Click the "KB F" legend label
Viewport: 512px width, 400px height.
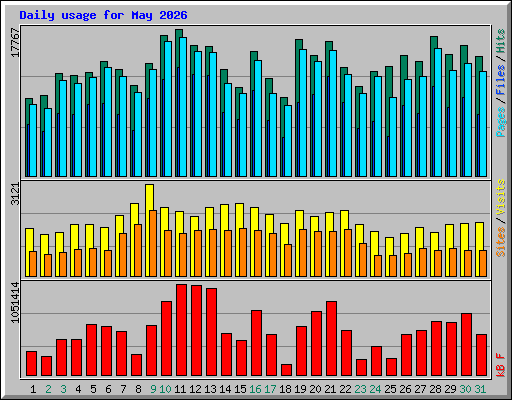tap(501, 365)
